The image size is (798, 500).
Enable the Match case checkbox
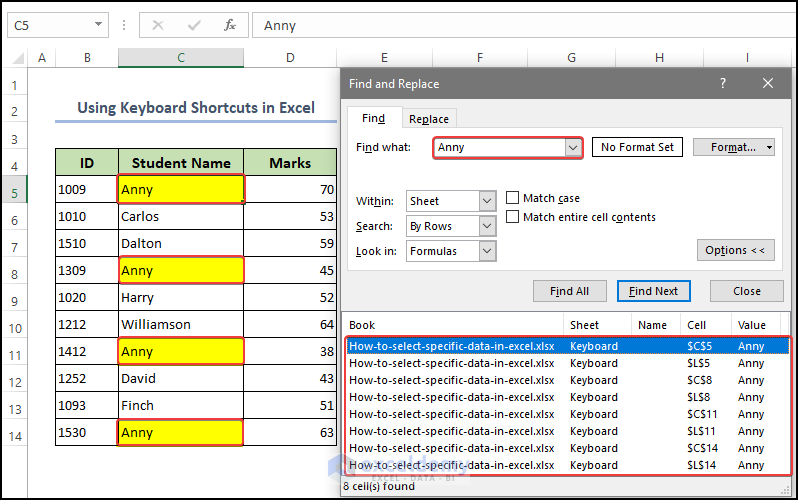point(513,198)
